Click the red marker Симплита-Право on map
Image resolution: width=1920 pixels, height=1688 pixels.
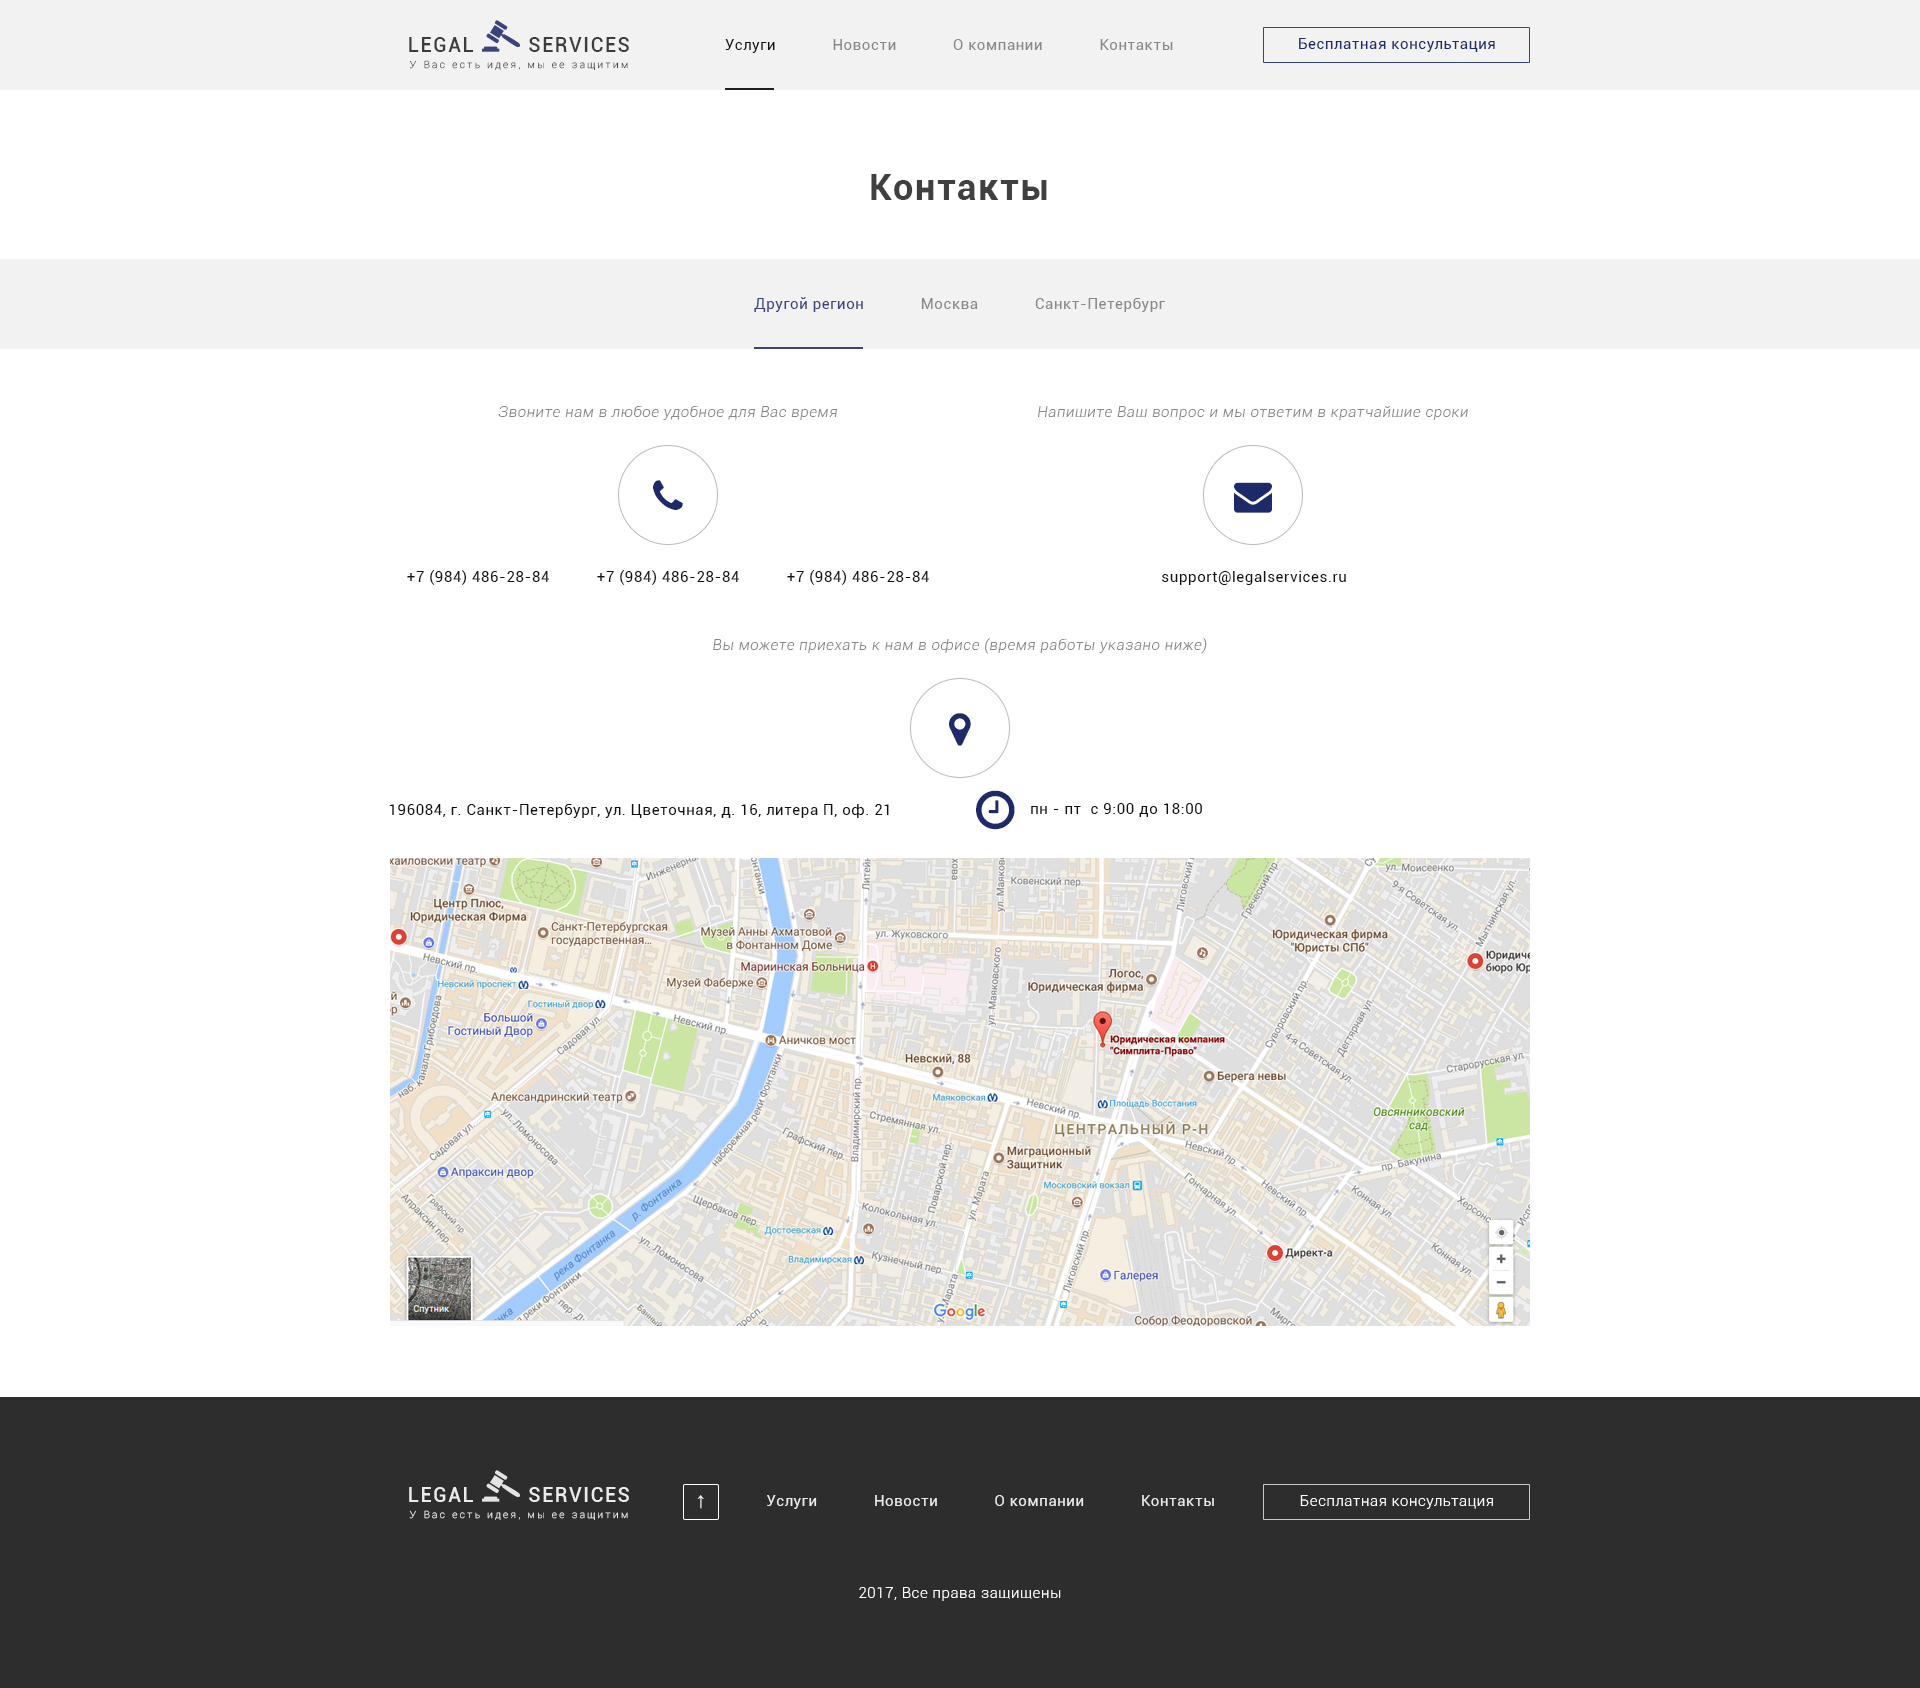(1102, 1028)
